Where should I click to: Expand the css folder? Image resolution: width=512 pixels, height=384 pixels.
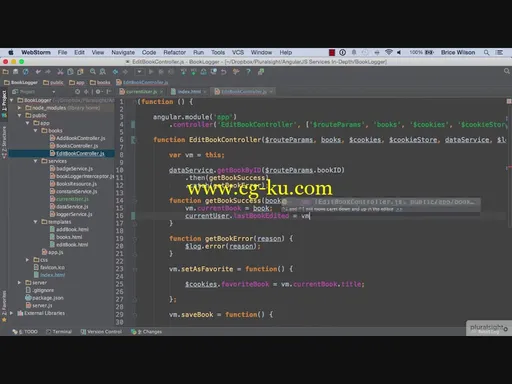[x=28, y=260]
